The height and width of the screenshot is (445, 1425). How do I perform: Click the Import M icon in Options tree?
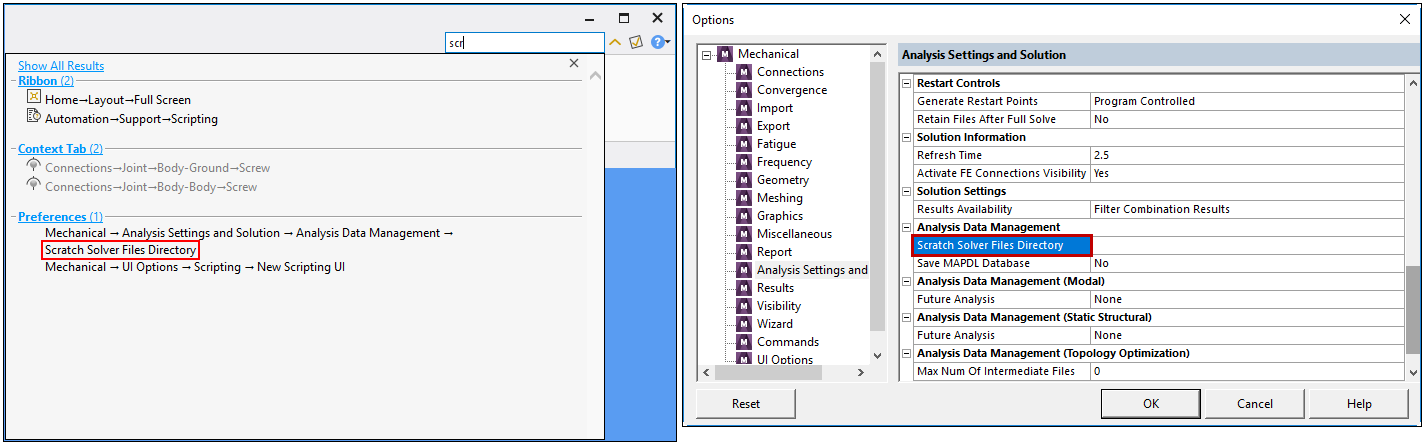(x=744, y=108)
